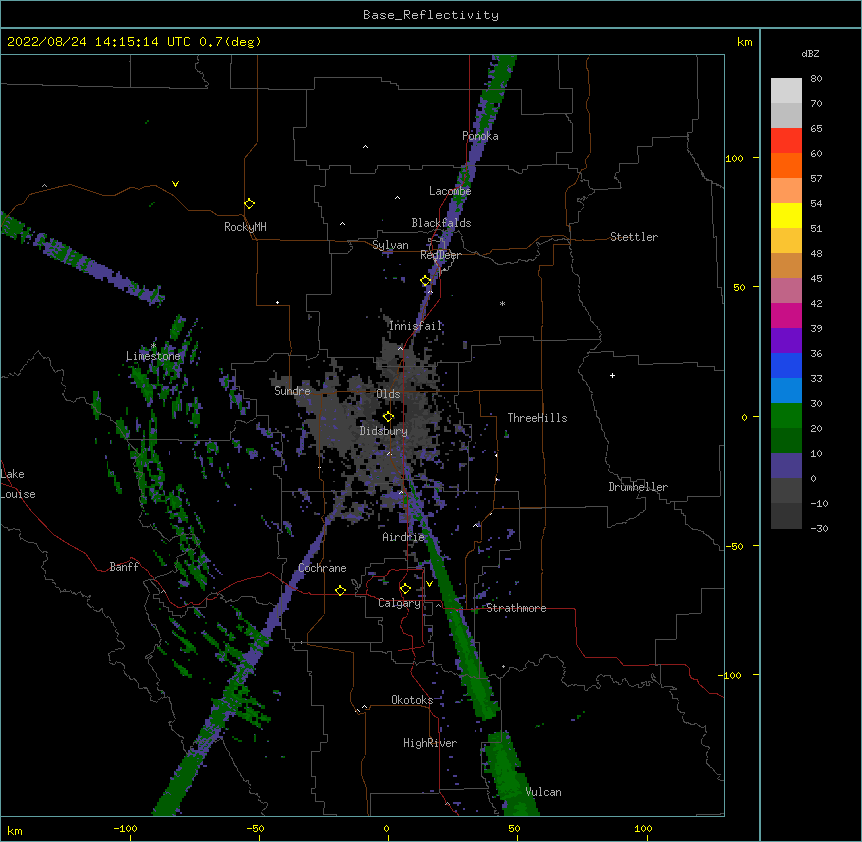Click the Stettler city label
The image size is (862, 842).
tap(634, 237)
